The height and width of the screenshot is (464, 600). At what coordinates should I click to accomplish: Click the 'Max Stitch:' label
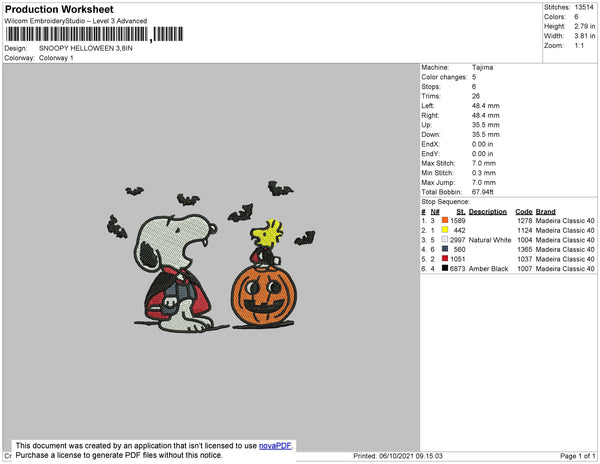point(438,163)
